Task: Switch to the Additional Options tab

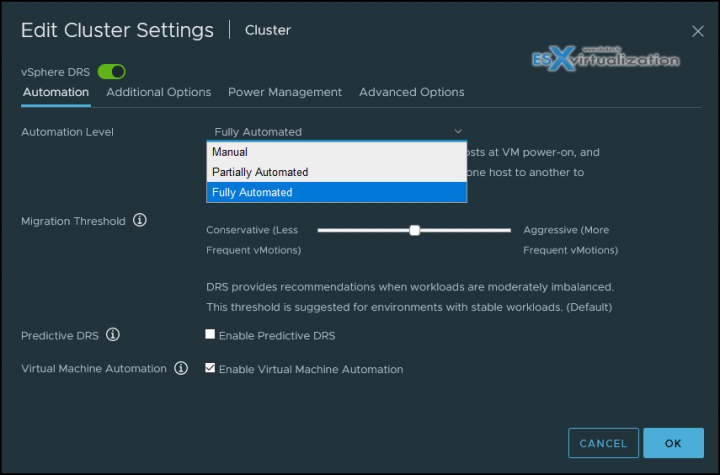Action: coord(158,92)
